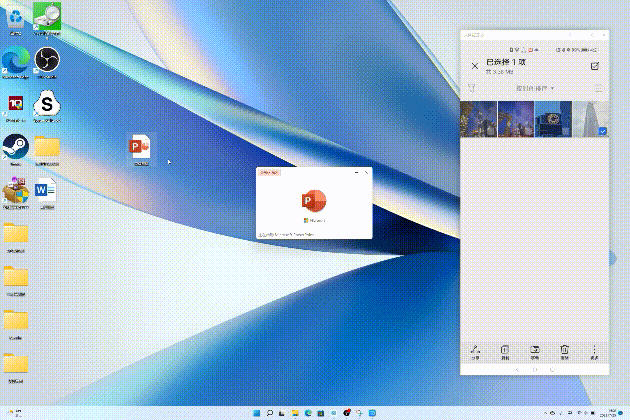Image resolution: width=630 pixels, height=420 pixels.
Task: Uncheck the selected fourth photo checkbox
Action: (x=602, y=131)
